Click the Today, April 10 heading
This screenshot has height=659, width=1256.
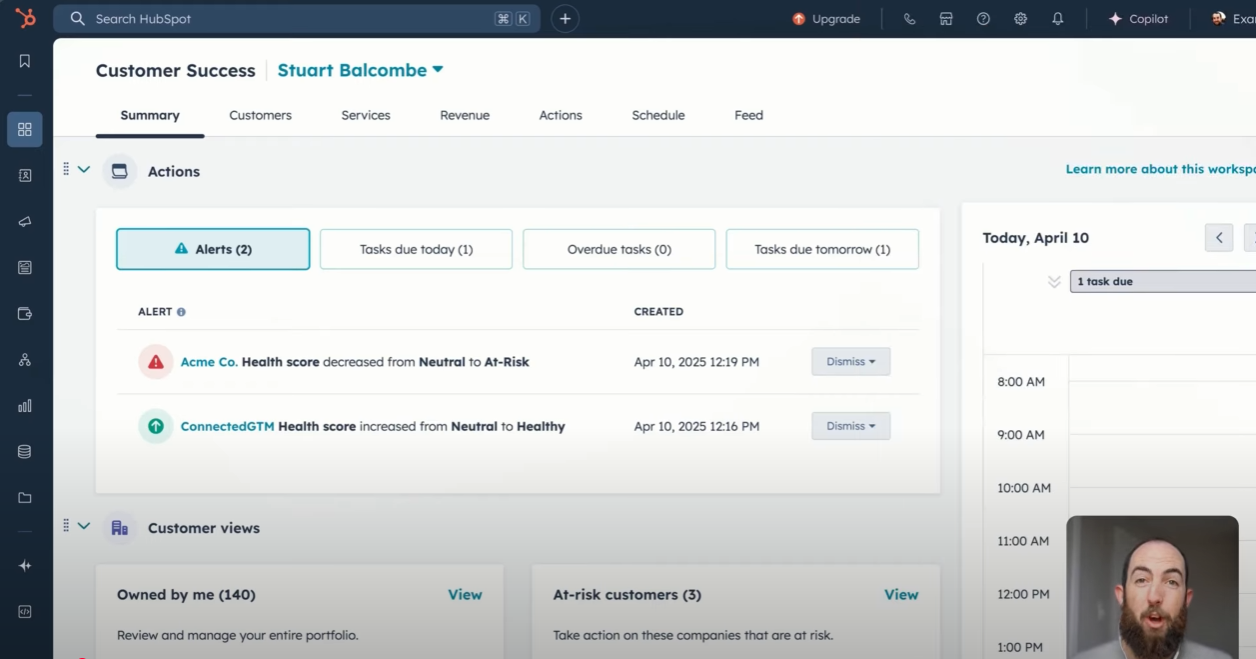(1036, 238)
